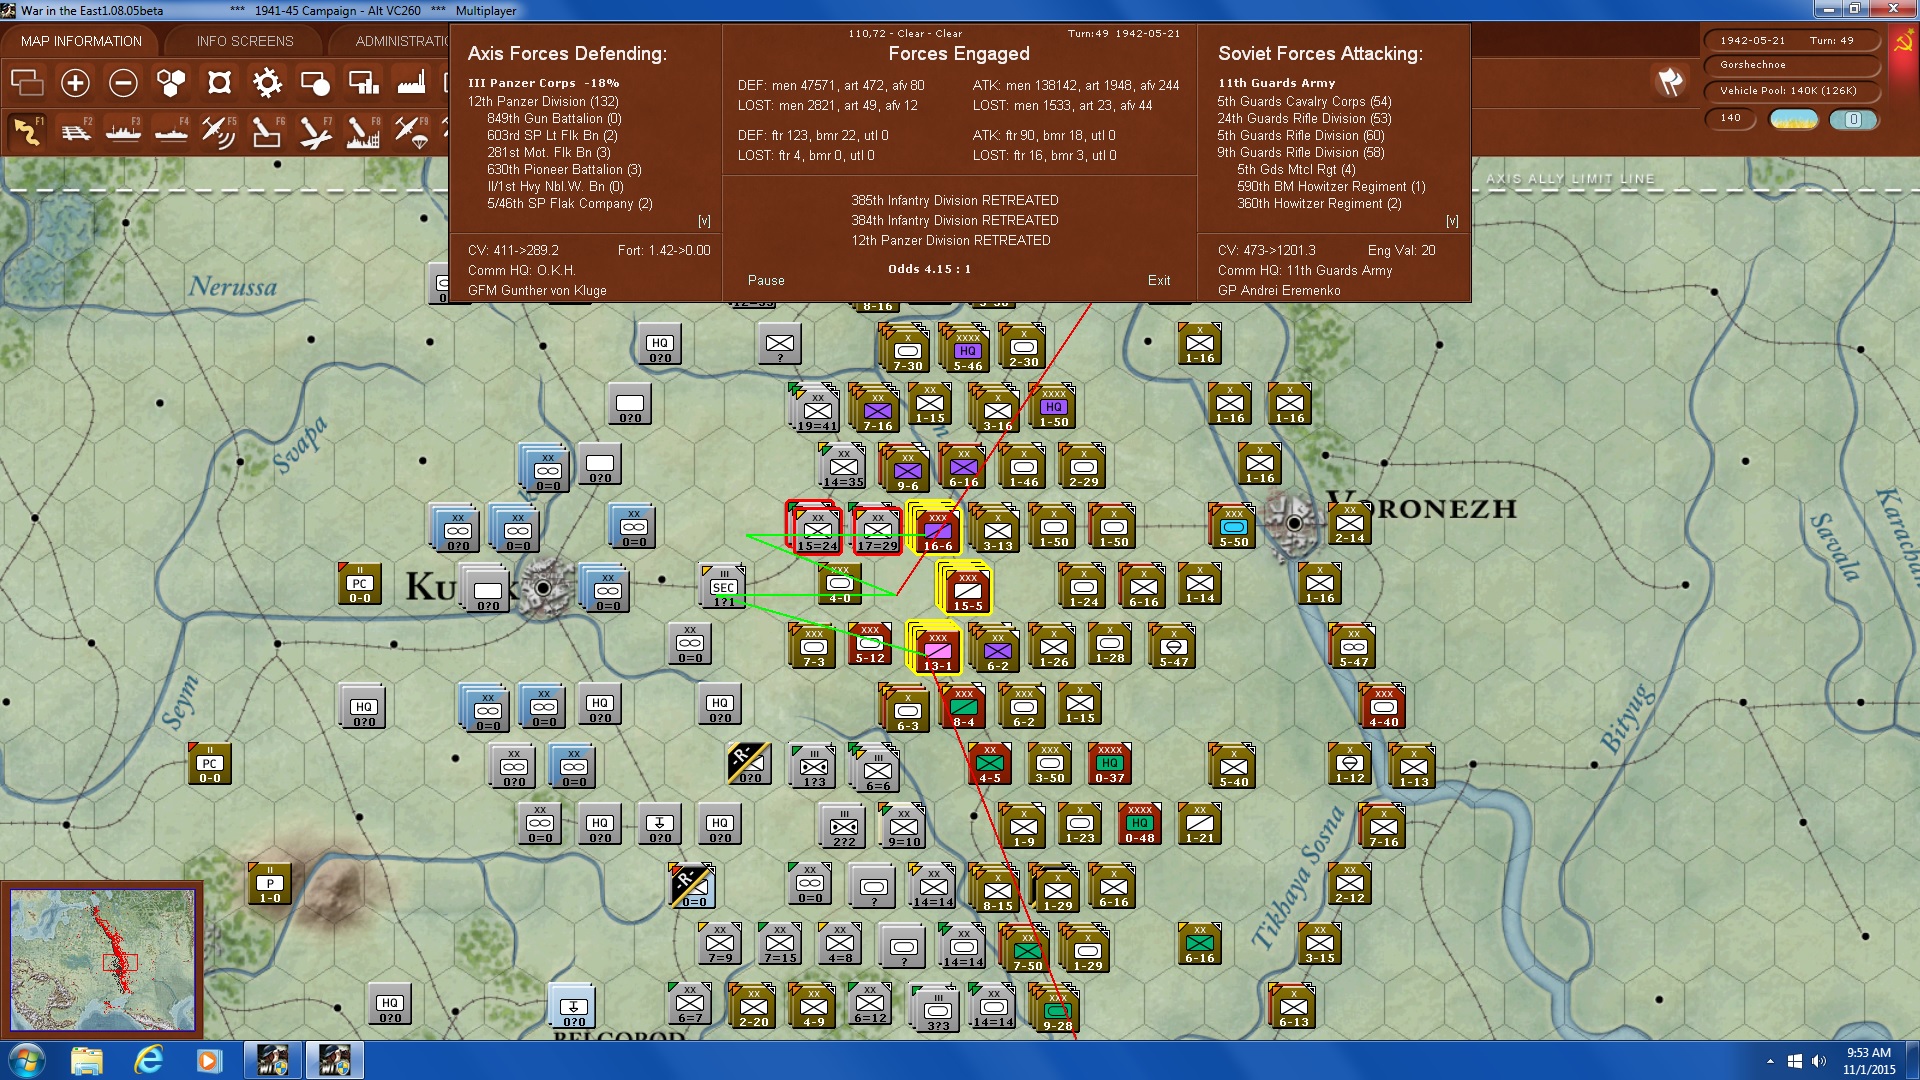1920x1080 pixels.
Task: Pause the combat resolution display
Action: point(765,281)
